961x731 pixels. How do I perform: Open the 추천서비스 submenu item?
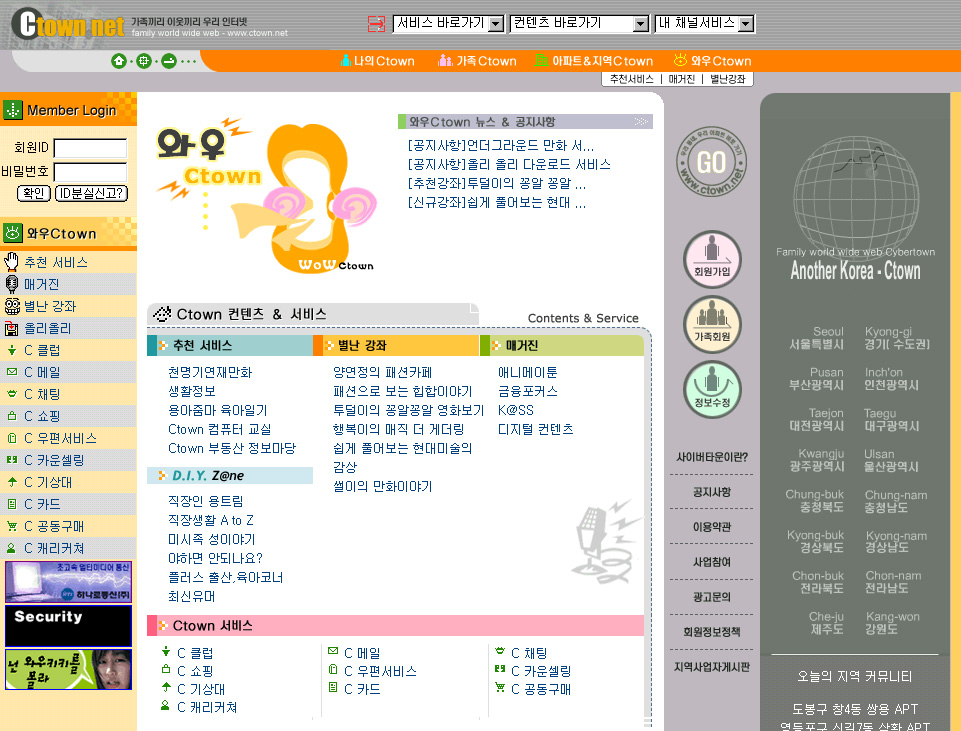tap(631, 79)
